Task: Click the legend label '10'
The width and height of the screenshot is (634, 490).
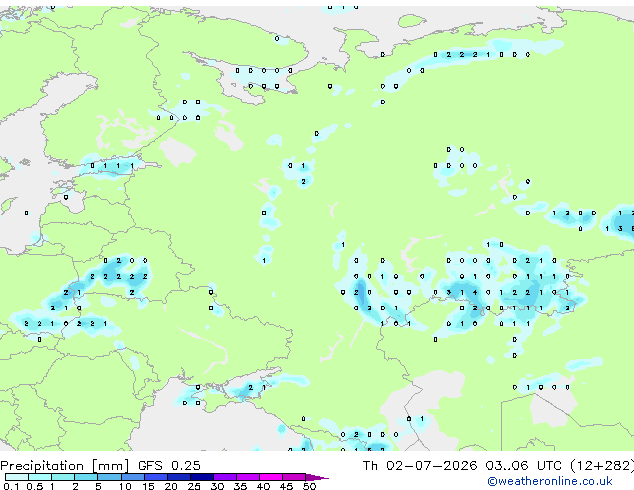Action: point(125,486)
